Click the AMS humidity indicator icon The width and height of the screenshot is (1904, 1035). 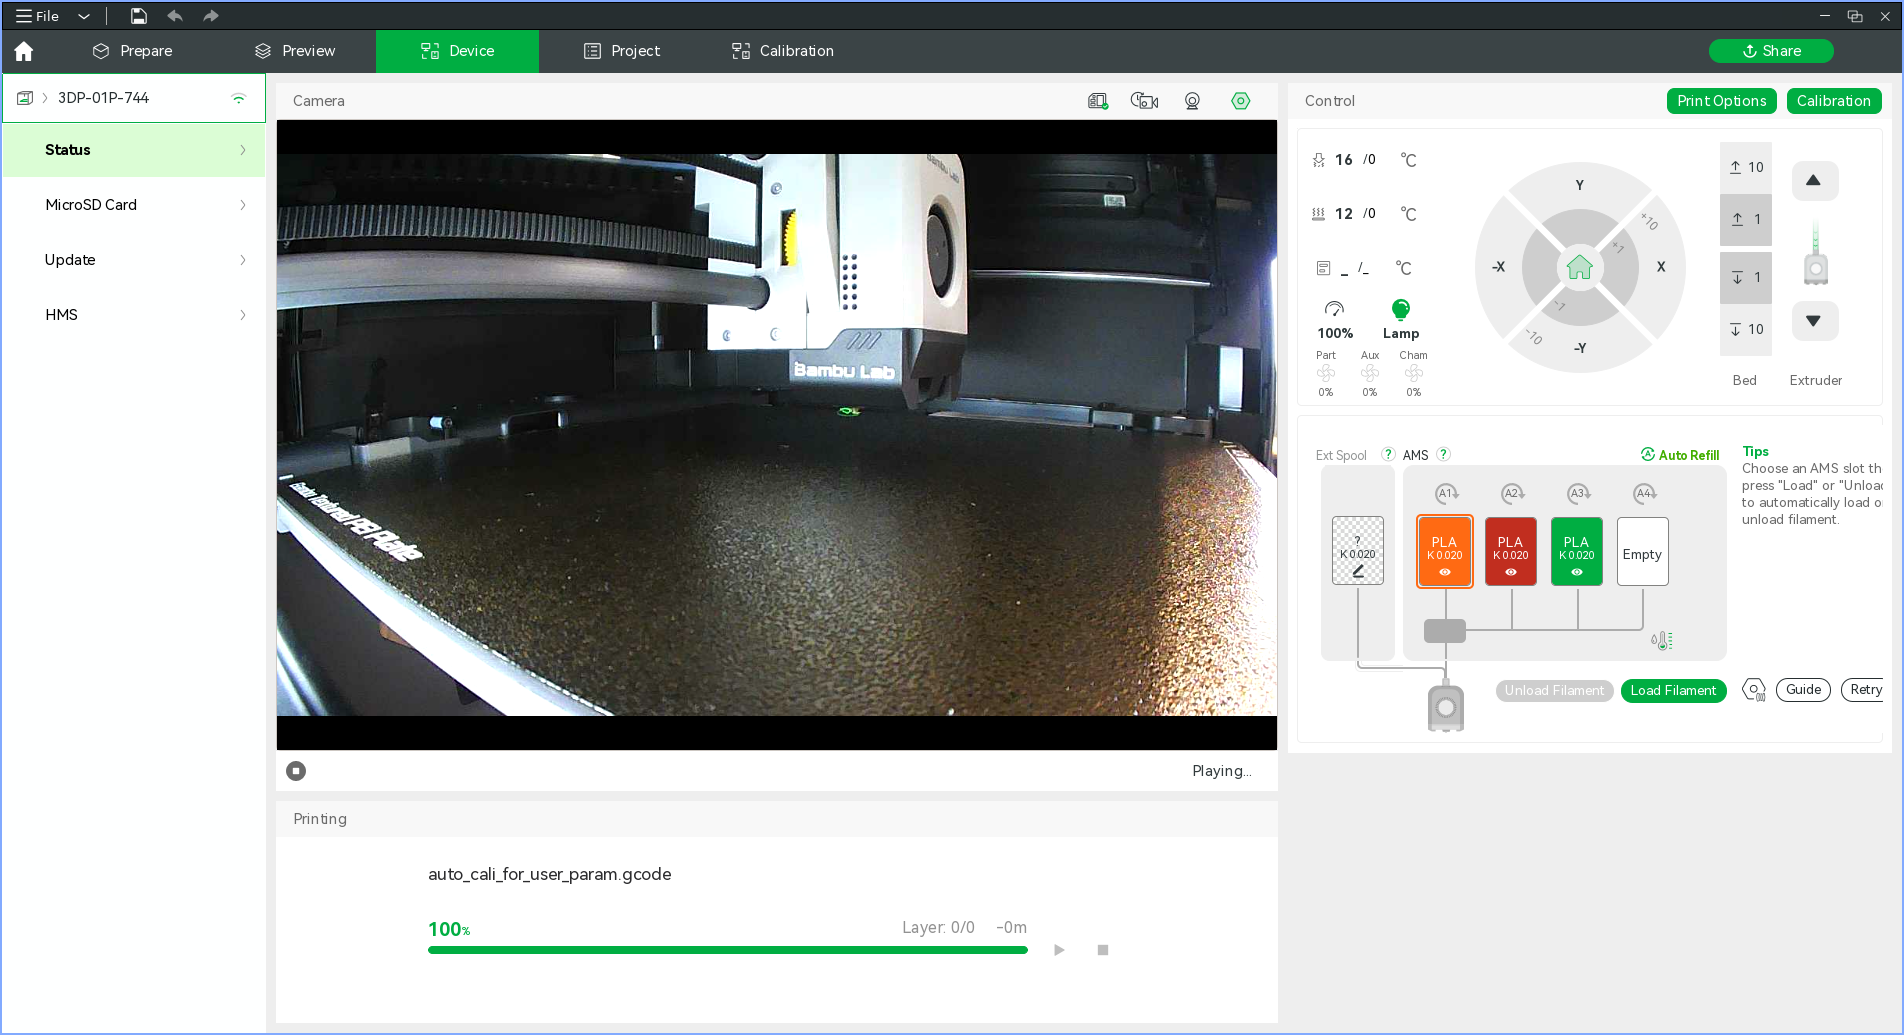click(1661, 641)
